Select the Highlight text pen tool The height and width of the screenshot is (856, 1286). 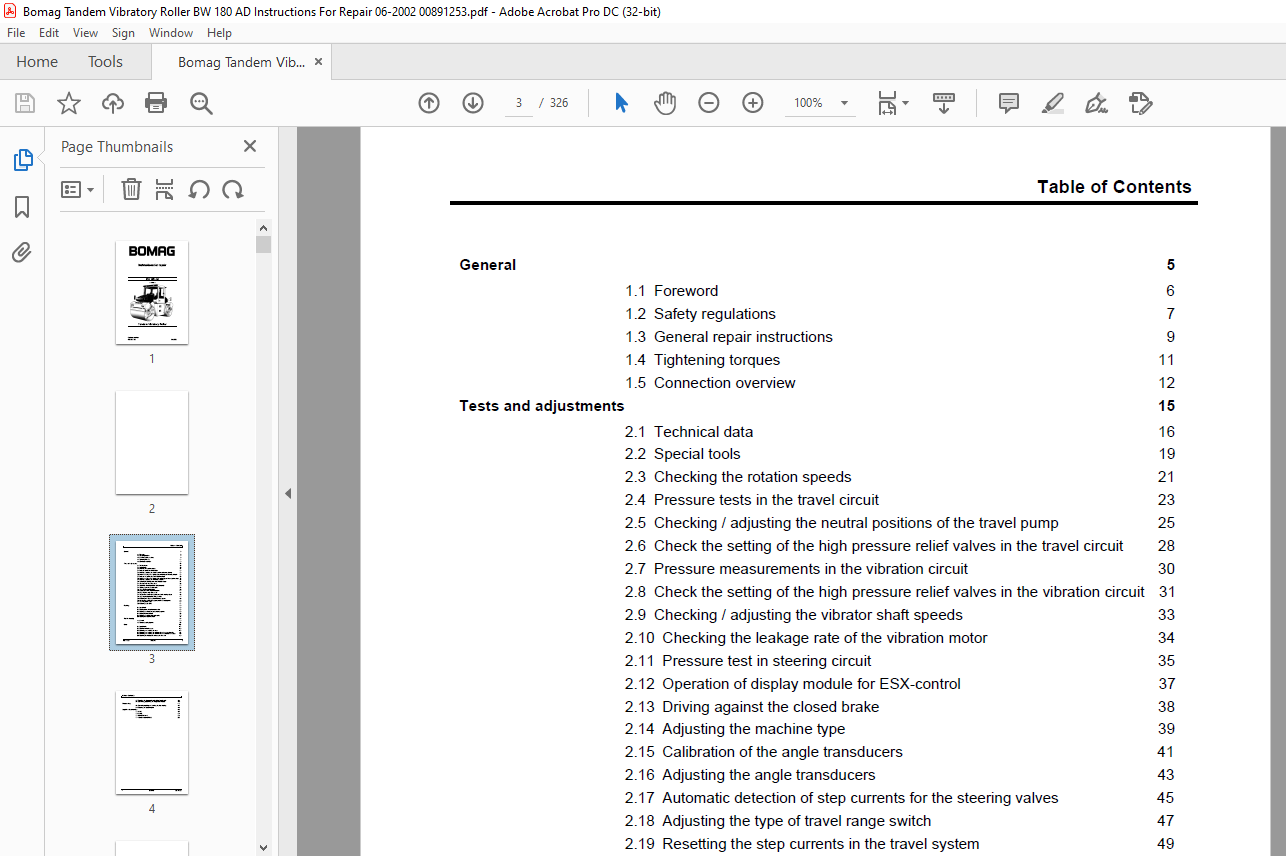(1053, 103)
